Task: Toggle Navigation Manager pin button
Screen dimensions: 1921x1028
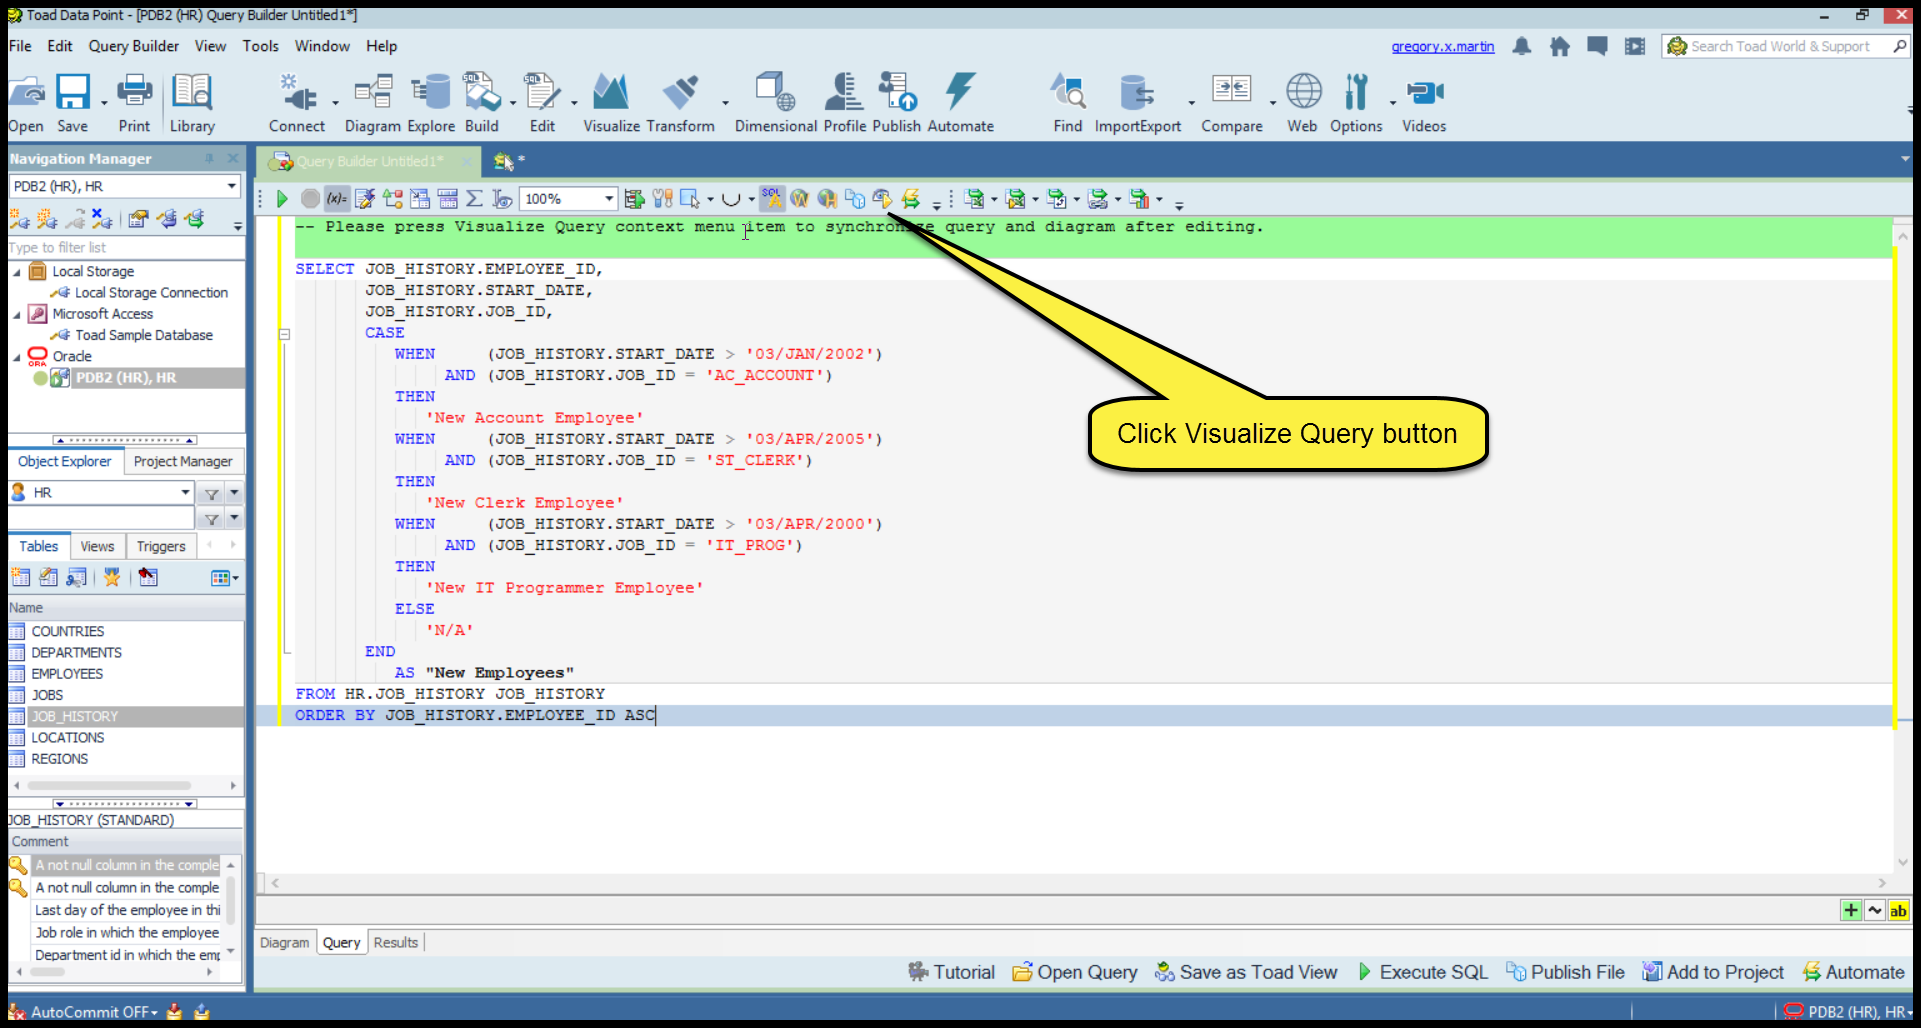Action: tap(209, 158)
